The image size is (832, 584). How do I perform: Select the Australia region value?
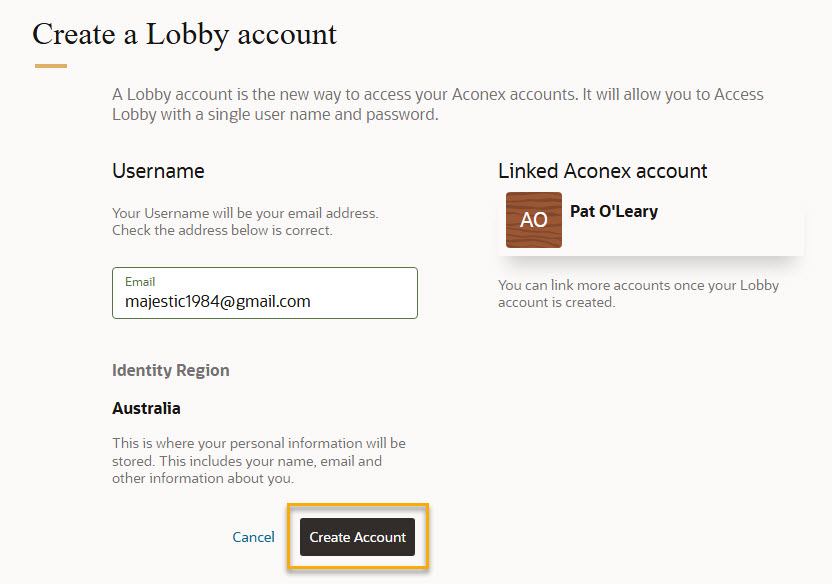coord(146,408)
